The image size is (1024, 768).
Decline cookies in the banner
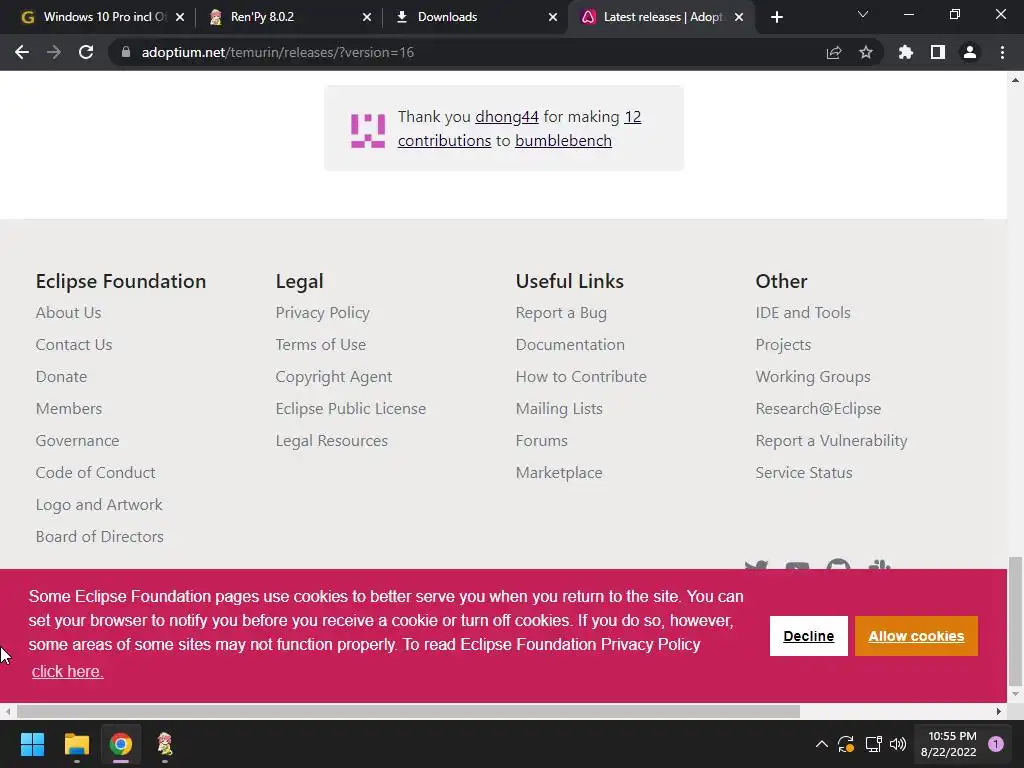coord(808,636)
